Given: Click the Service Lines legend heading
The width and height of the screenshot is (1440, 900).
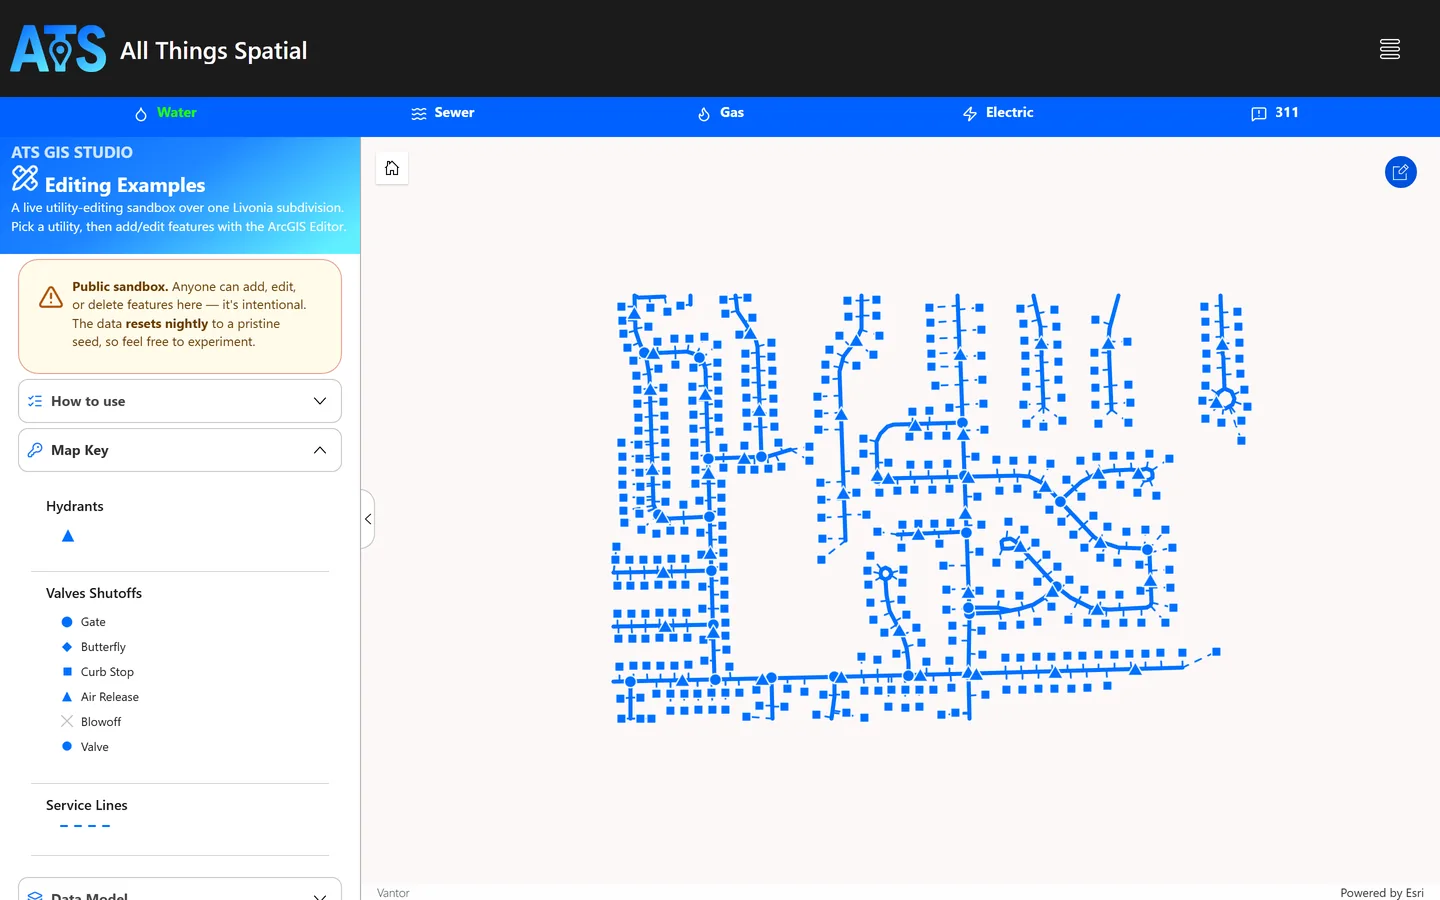Looking at the screenshot, I should [x=87, y=805].
